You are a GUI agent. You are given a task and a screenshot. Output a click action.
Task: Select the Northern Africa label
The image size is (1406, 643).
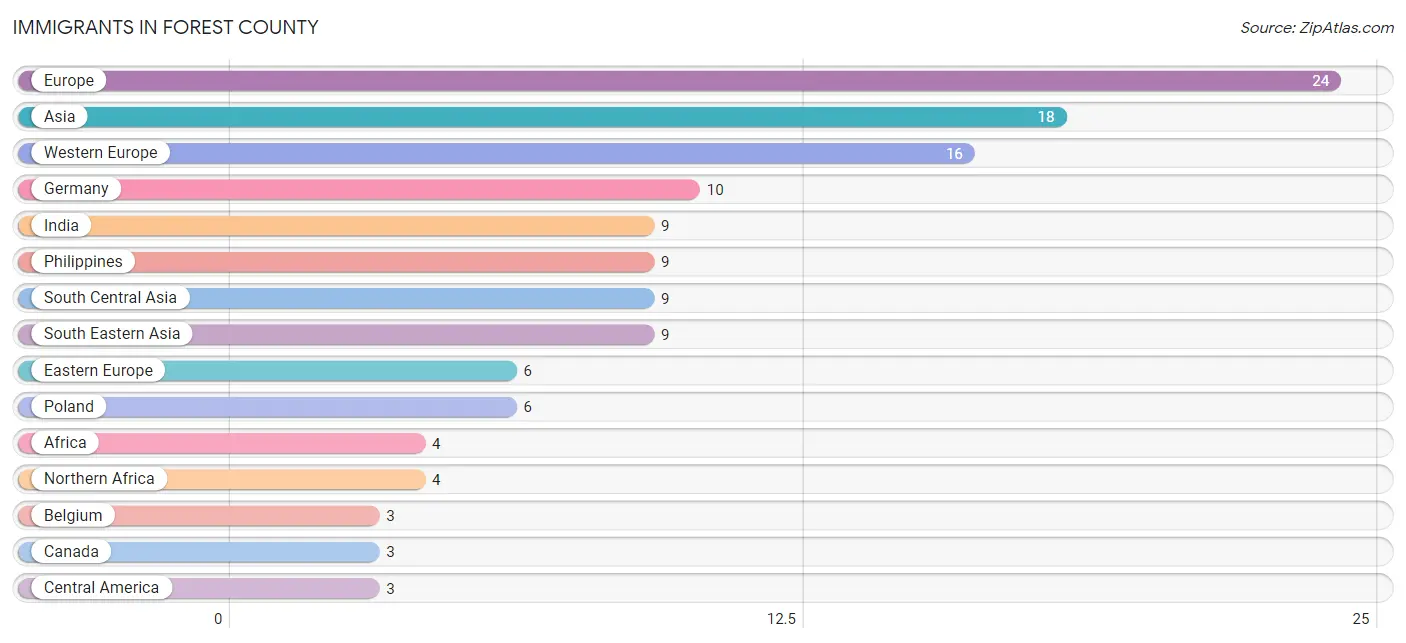(x=99, y=479)
